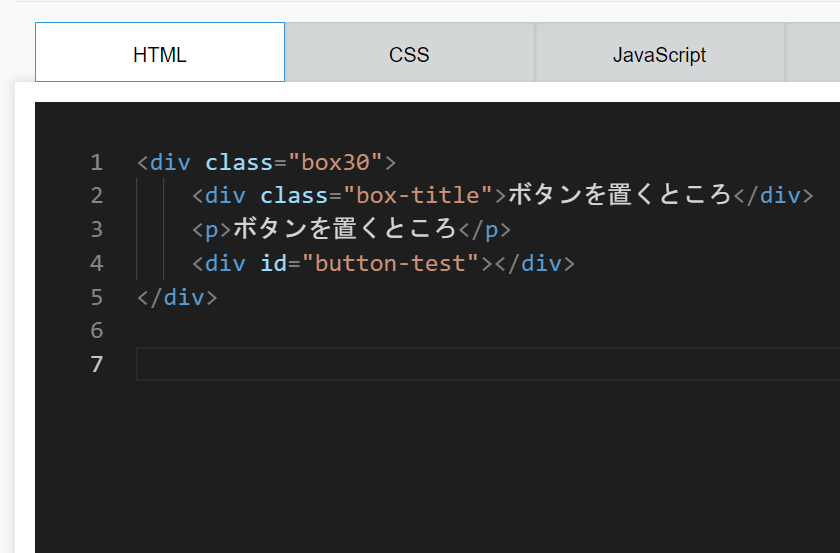Click the box-title text ボタンを置くところ on line 2

coord(620,195)
